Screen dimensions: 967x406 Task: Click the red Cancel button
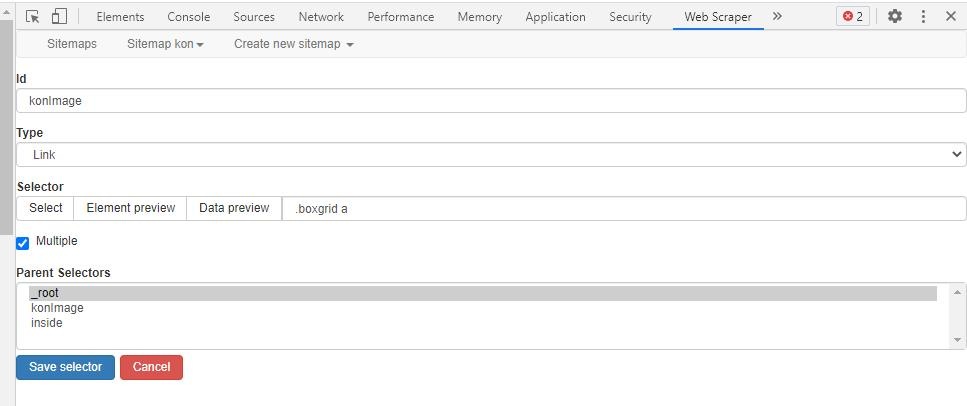[x=152, y=367]
